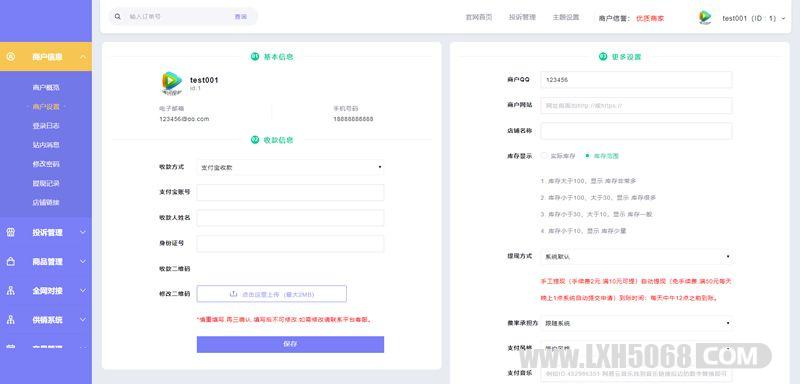Open 修改密码 in sidebar
The width and height of the screenshot is (800, 384).
click(46, 164)
